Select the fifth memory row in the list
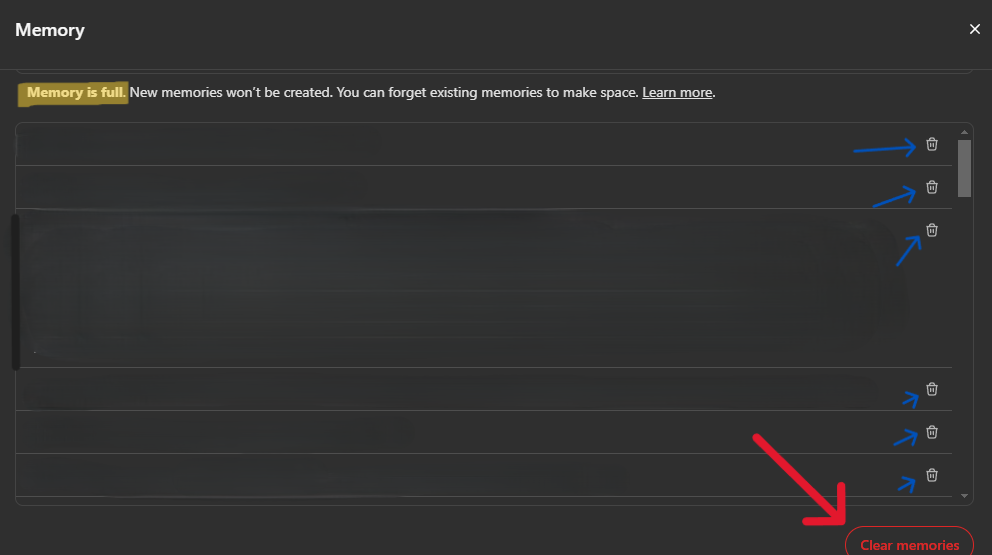 [x=484, y=432]
